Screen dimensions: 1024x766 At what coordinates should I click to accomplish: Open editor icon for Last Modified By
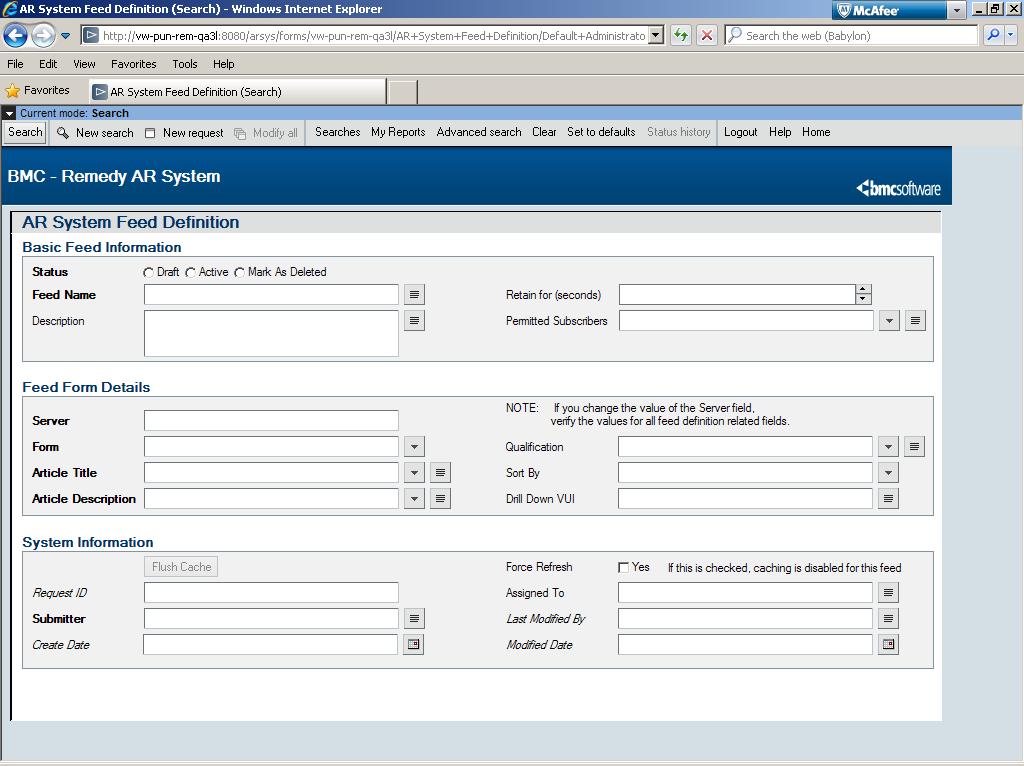click(888, 618)
